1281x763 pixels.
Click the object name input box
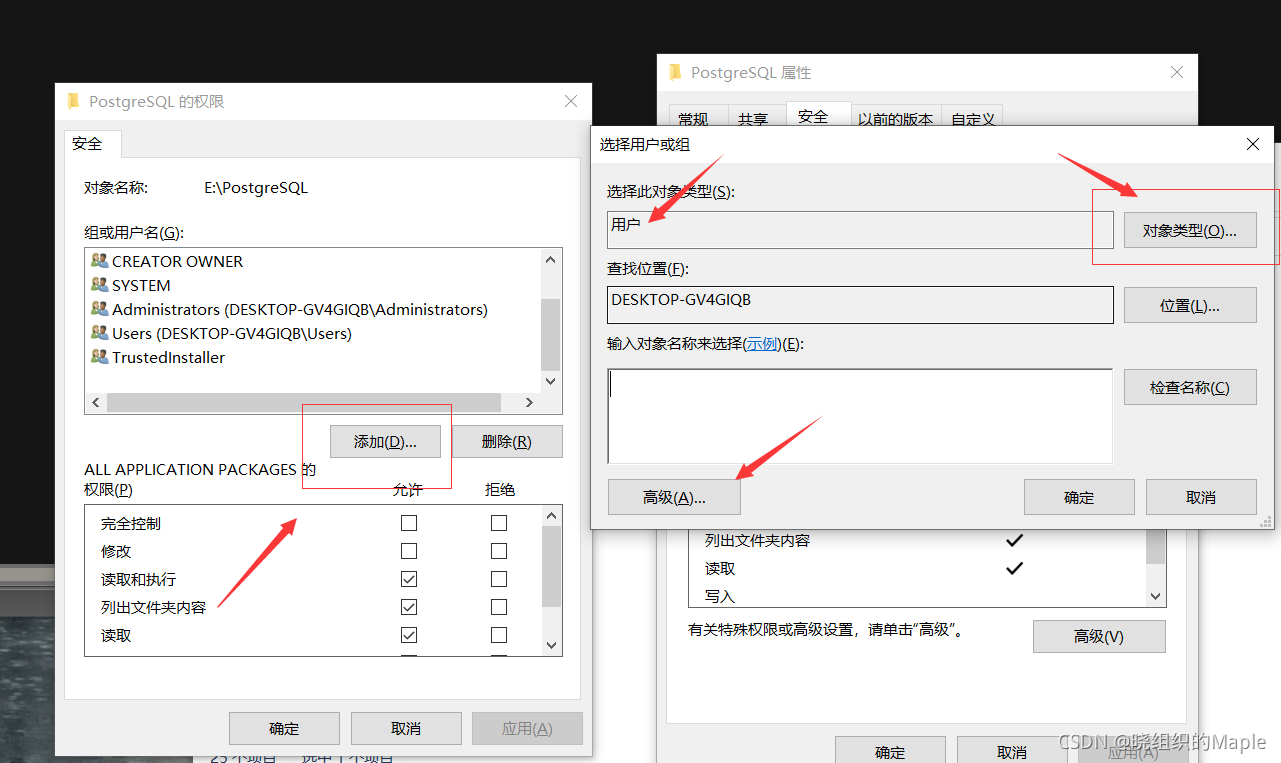point(860,416)
